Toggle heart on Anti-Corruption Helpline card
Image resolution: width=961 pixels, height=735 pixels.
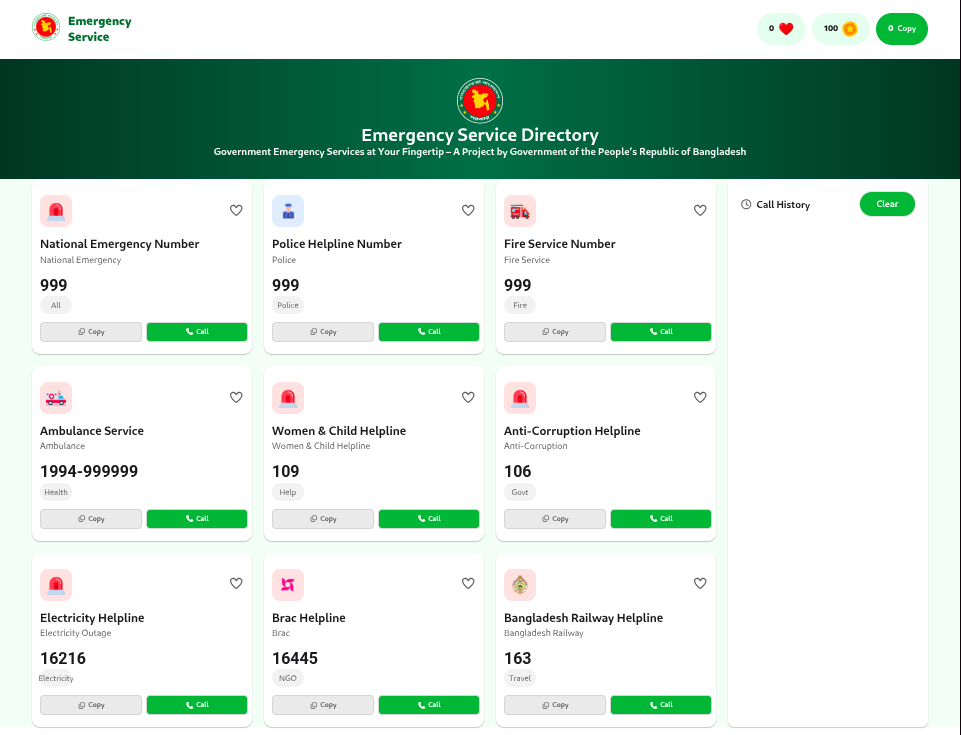tap(700, 397)
